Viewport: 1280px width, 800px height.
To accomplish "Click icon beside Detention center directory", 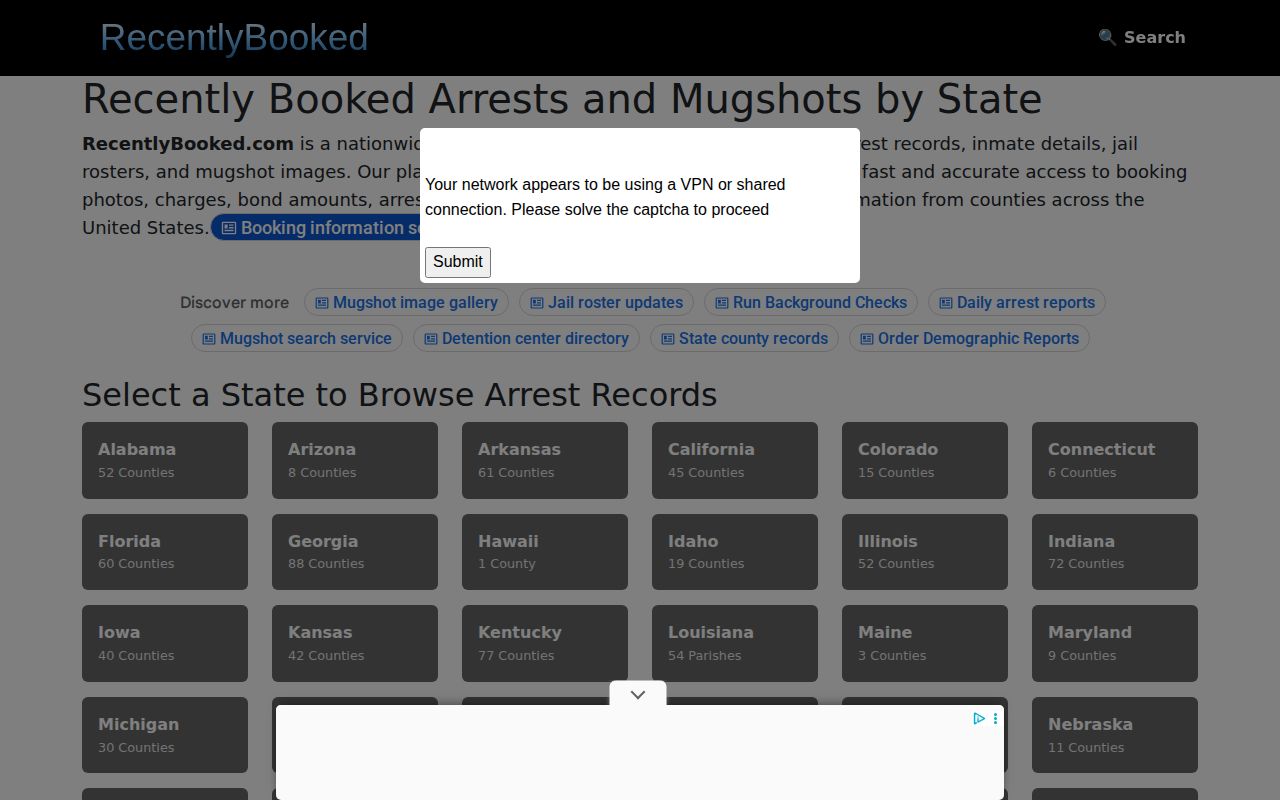I will [x=431, y=339].
